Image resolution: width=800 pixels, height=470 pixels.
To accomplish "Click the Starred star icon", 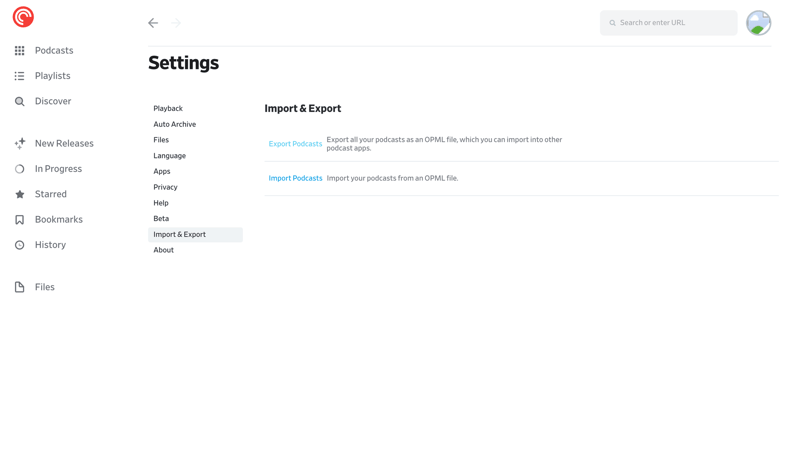I will click(19, 194).
